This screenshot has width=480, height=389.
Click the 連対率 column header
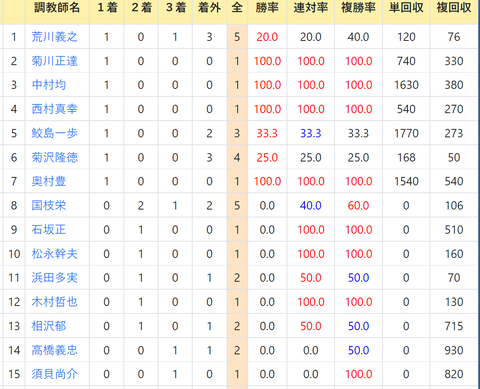pos(311,7)
